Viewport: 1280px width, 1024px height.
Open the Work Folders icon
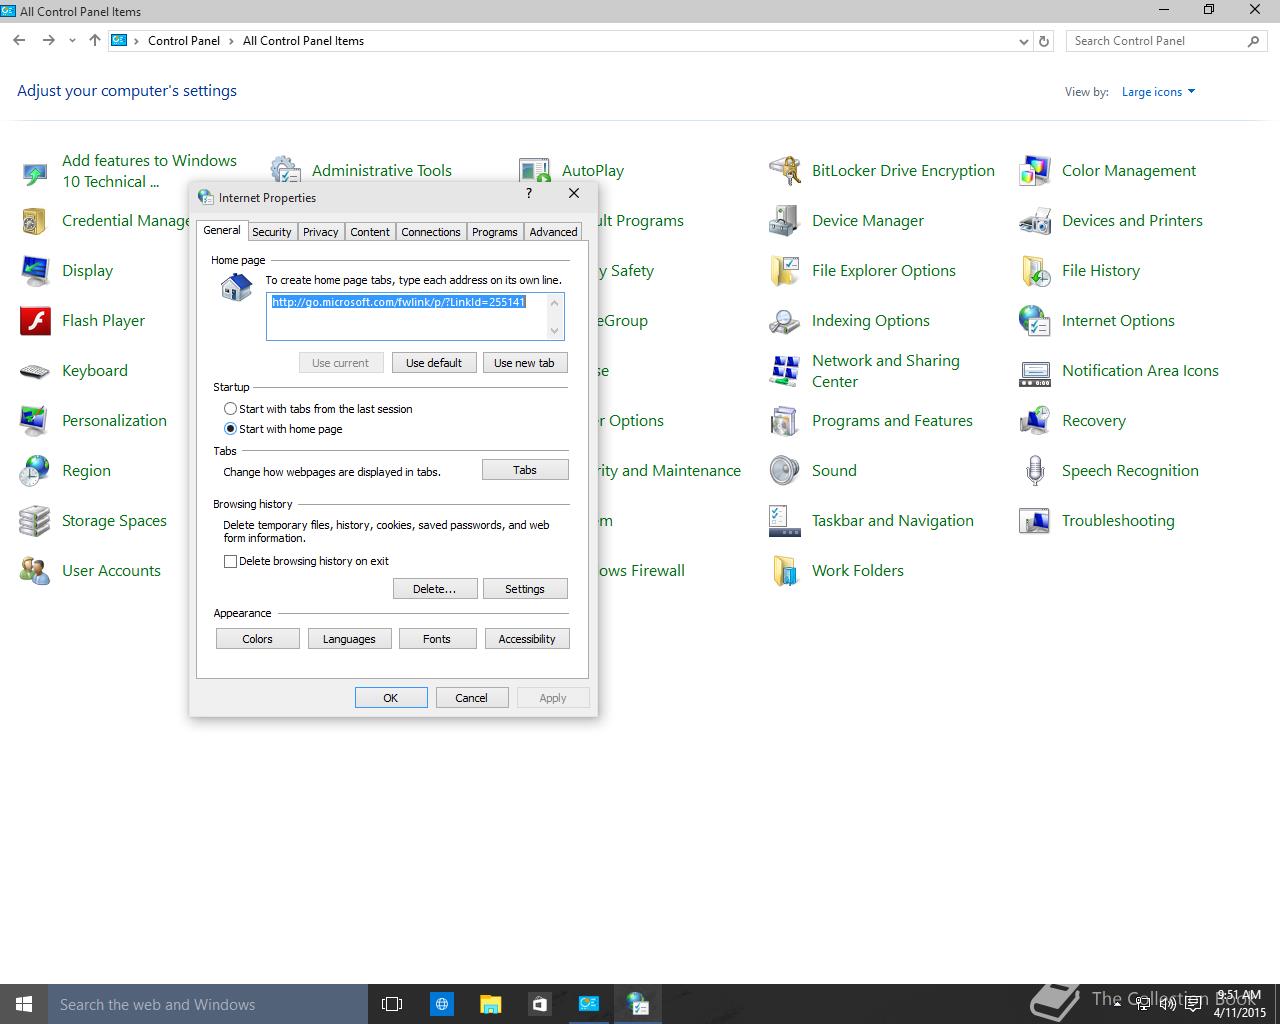coord(785,571)
